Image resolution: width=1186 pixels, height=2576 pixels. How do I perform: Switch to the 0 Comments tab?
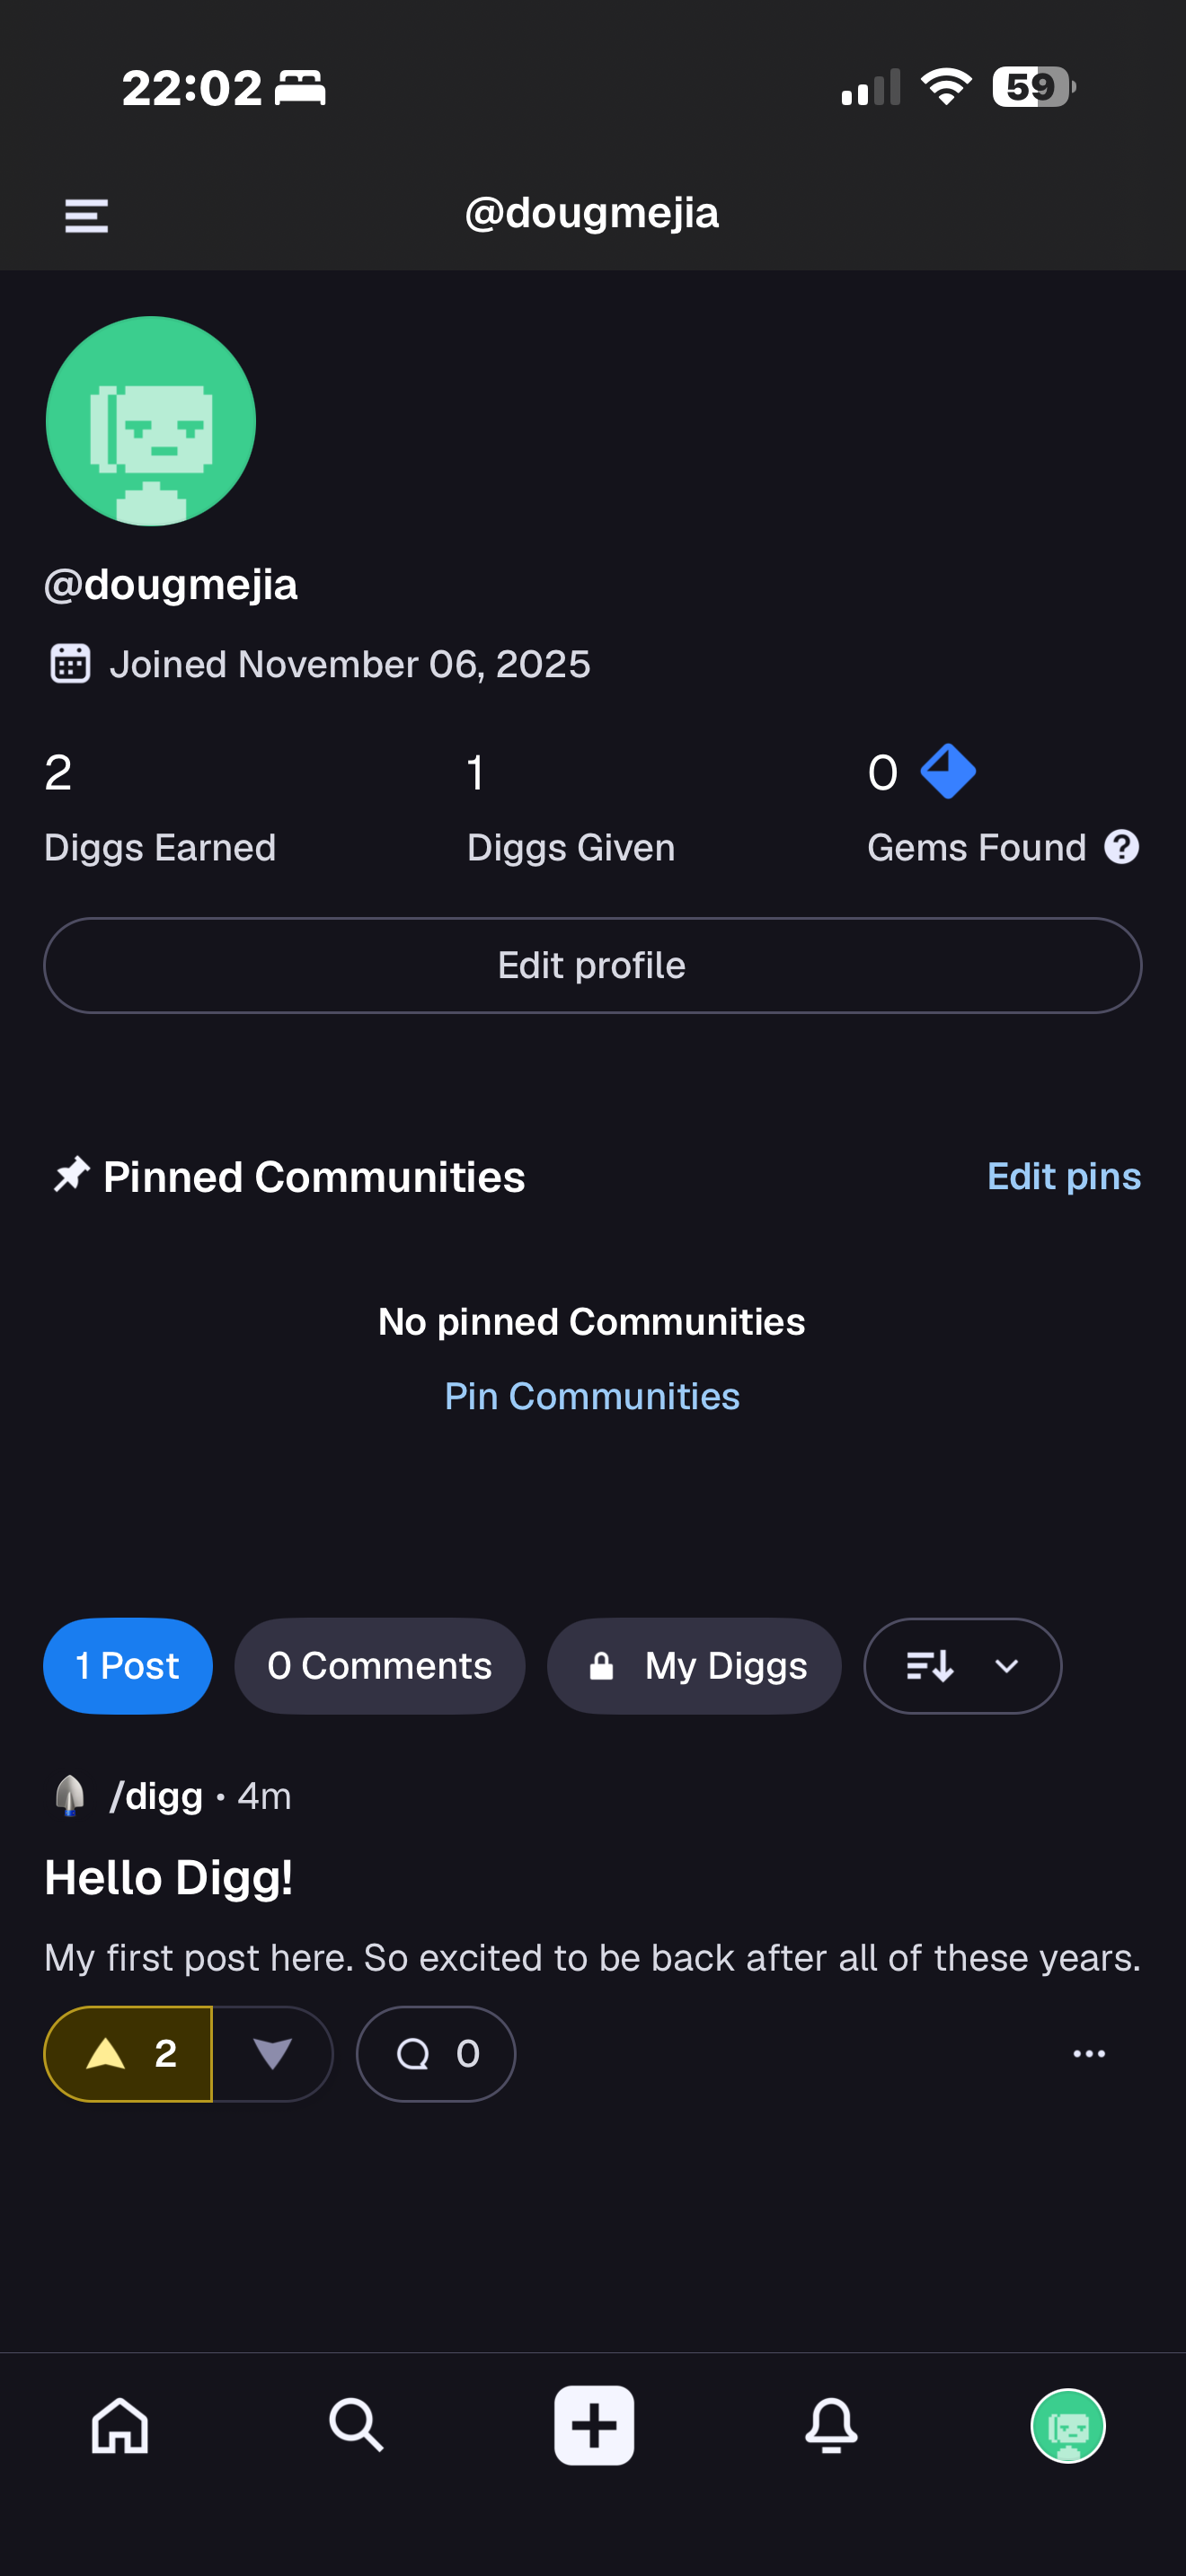coord(379,1666)
